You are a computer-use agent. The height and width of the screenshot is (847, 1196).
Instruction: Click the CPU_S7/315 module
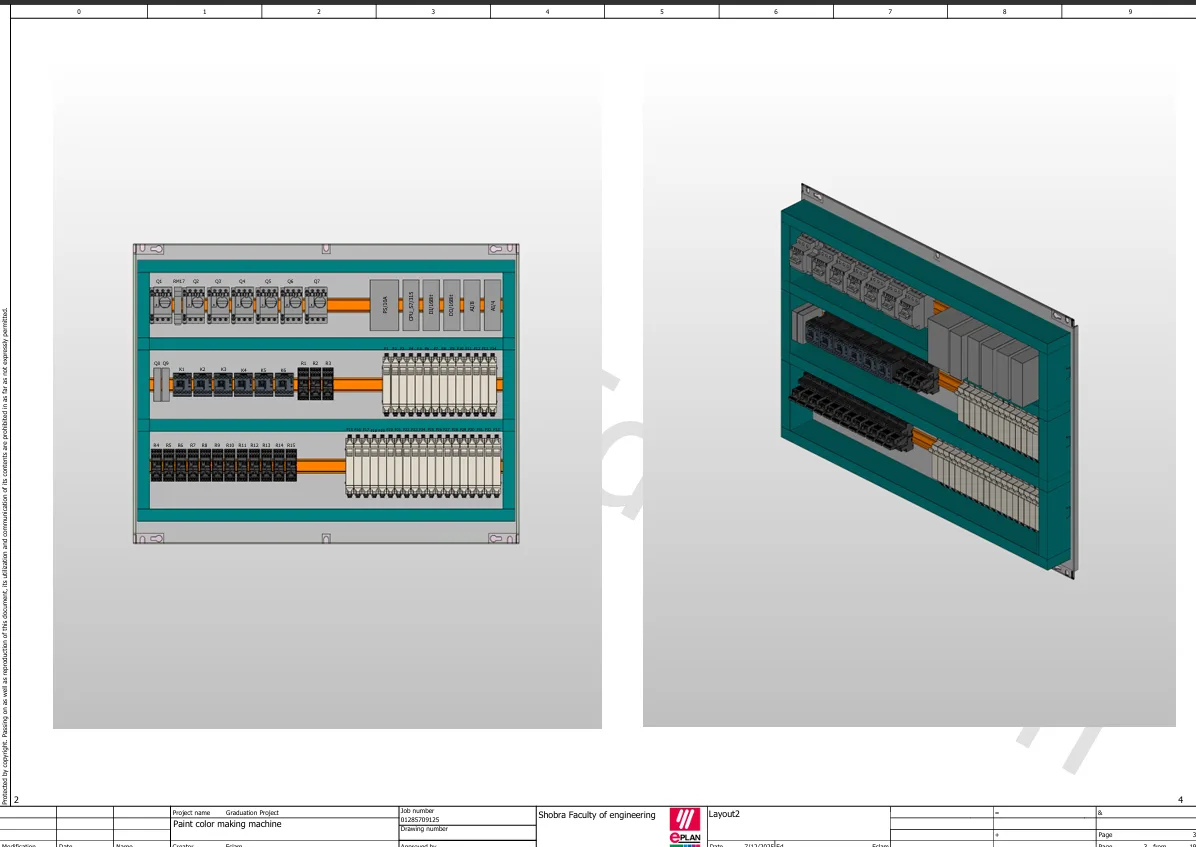coord(411,305)
